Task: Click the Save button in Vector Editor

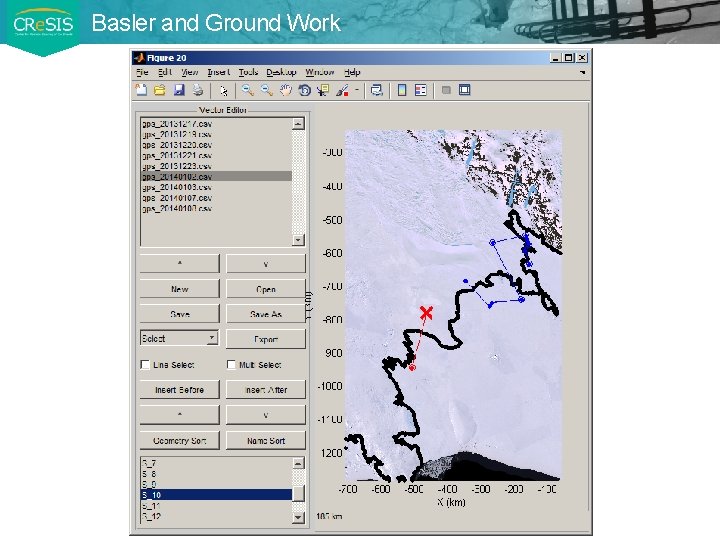Action: point(180,314)
